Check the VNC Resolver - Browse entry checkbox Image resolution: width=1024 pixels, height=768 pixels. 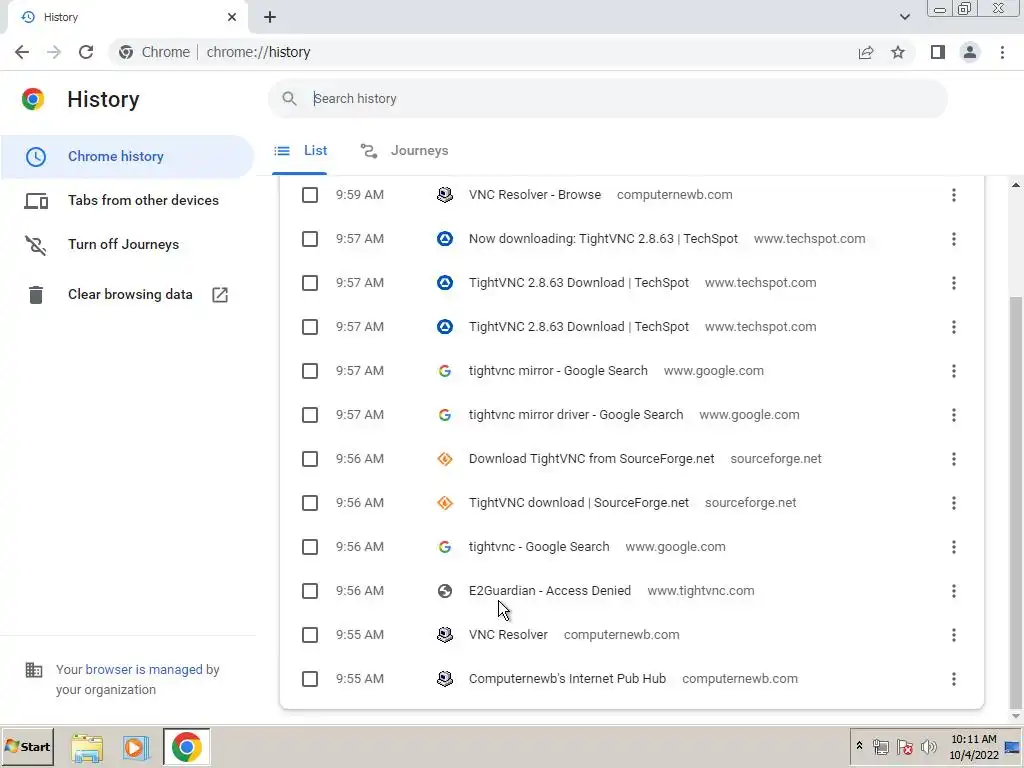(x=310, y=195)
